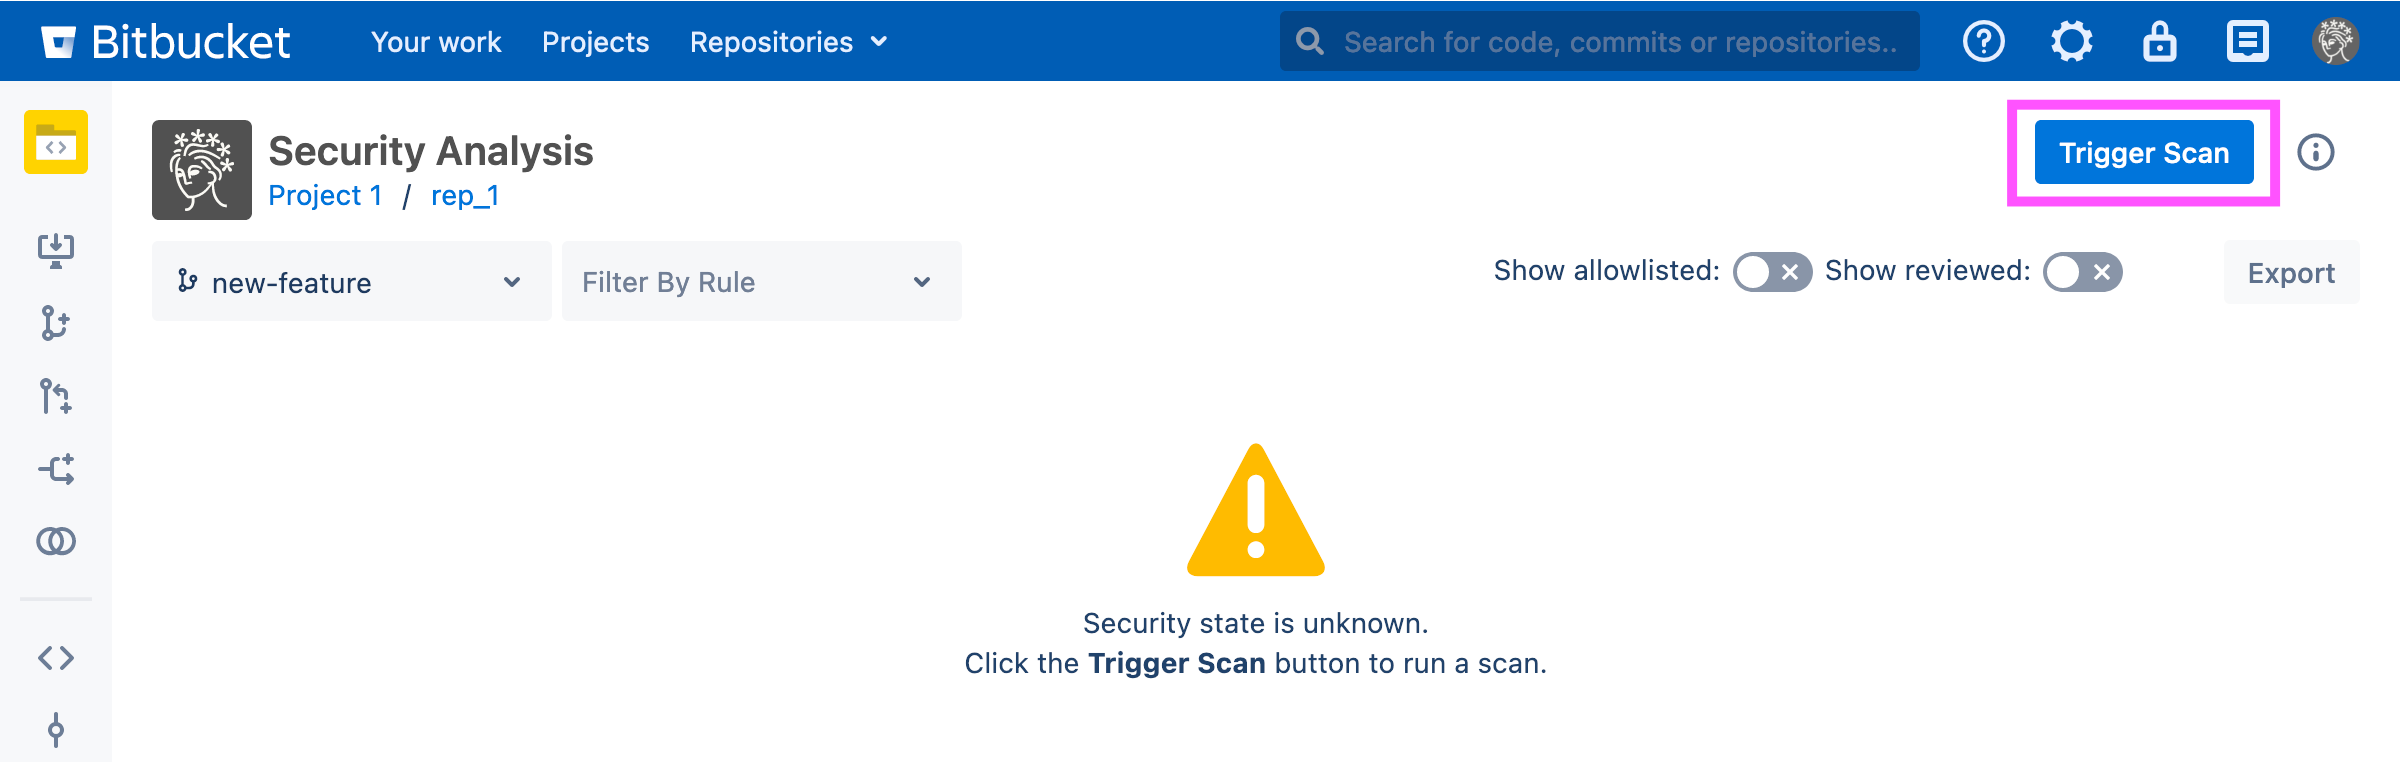Expand the Filter By Rule dropdown
Screen dimensions: 2400x762
[x=761, y=282]
